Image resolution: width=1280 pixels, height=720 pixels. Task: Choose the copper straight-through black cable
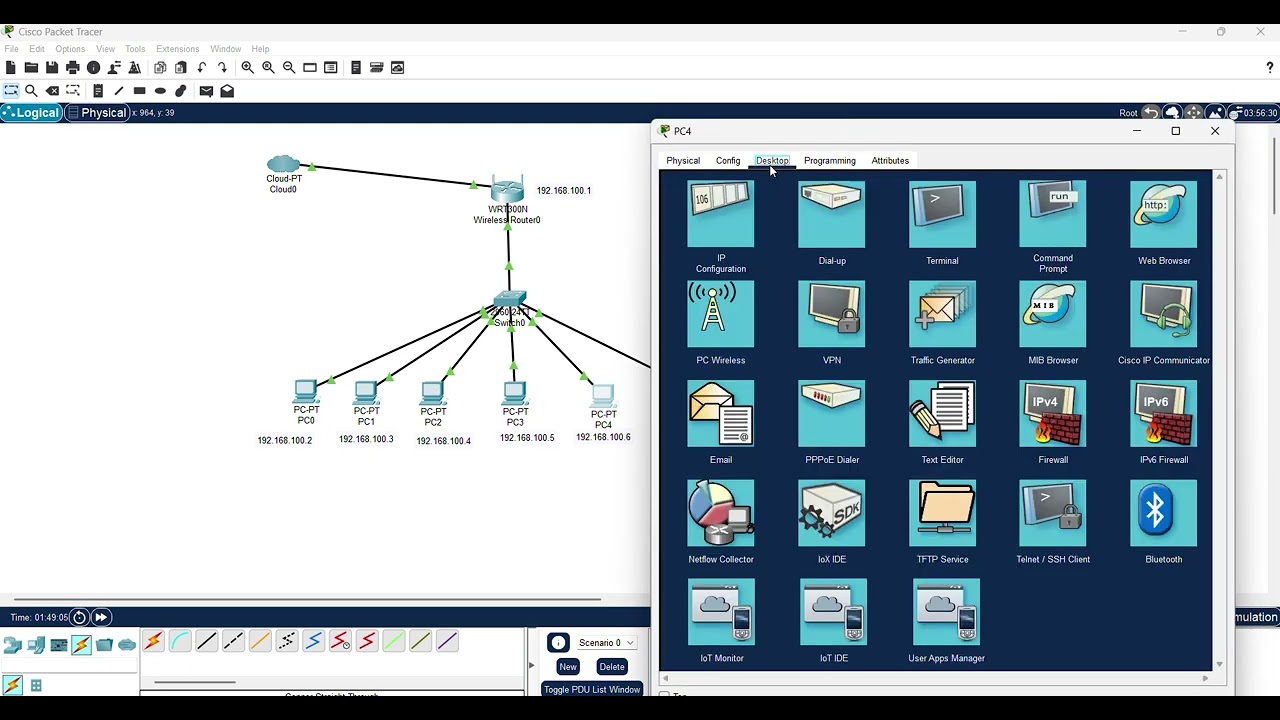coord(206,642)
